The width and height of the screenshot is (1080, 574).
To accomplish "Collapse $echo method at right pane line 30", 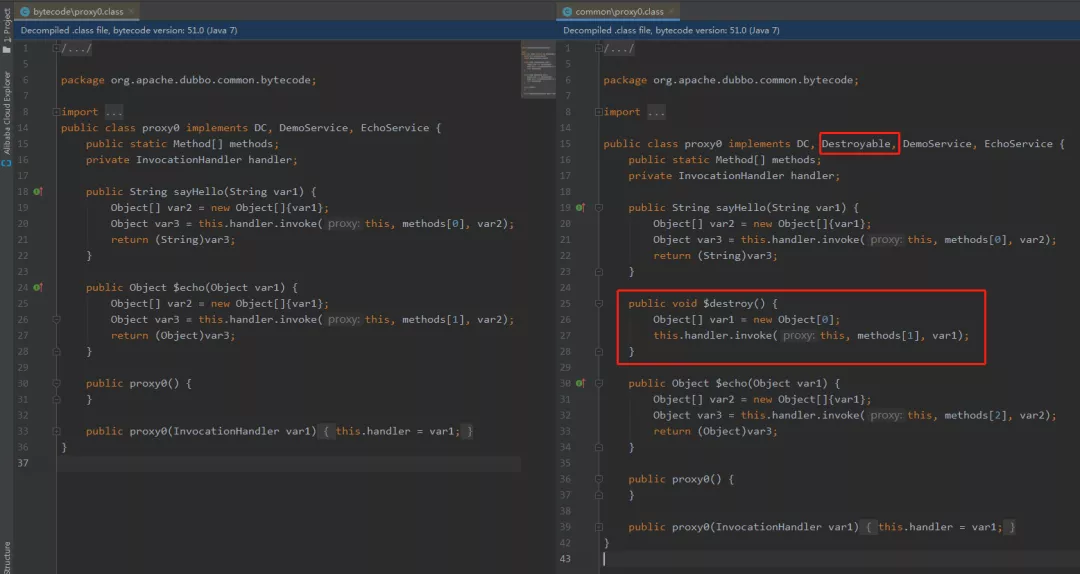I will 599,383.
